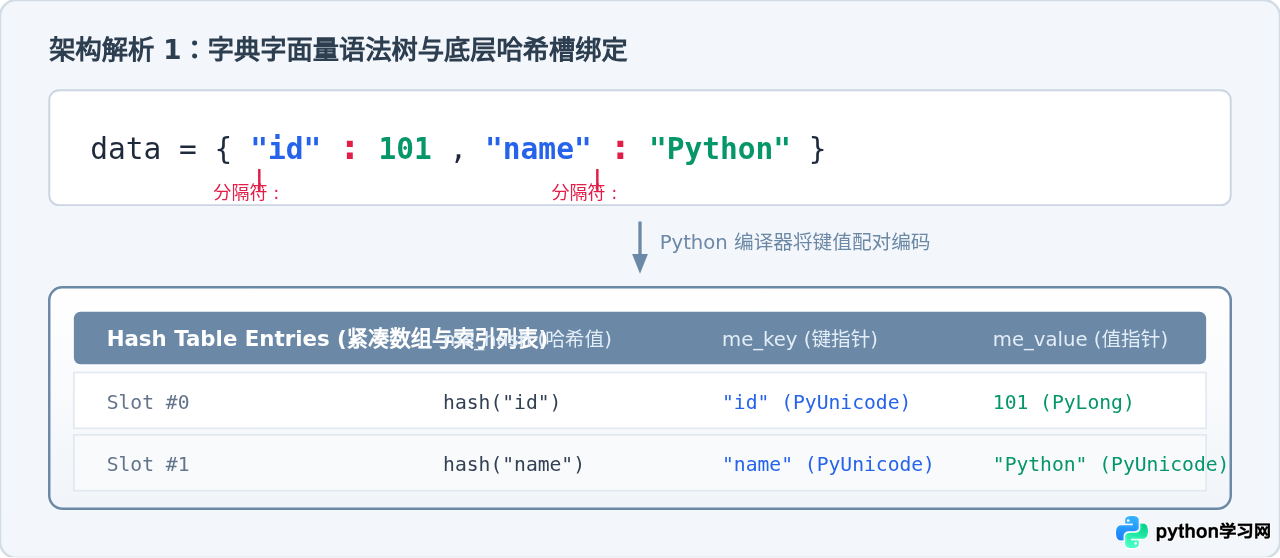The height and width of the screenshot is (558, 1280).
Task: Select the green "Python" string in the code line
Action: (x=720, y=149)
